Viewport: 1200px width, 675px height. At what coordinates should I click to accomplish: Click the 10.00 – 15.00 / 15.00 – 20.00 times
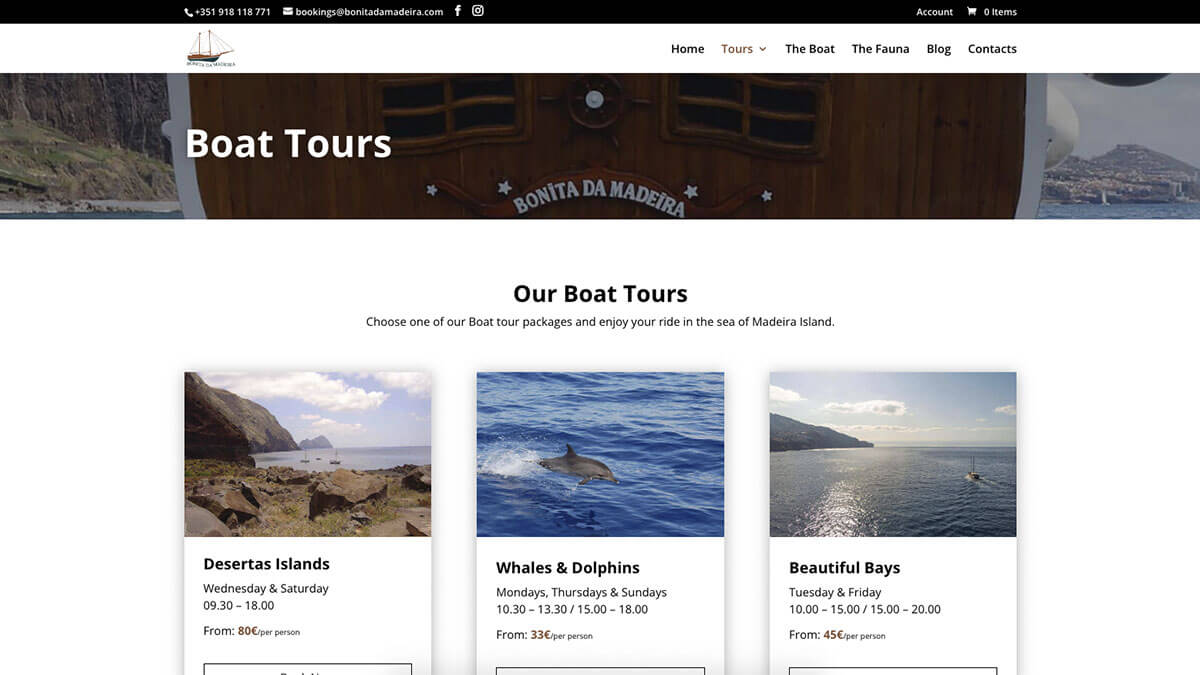click(865, 609)
